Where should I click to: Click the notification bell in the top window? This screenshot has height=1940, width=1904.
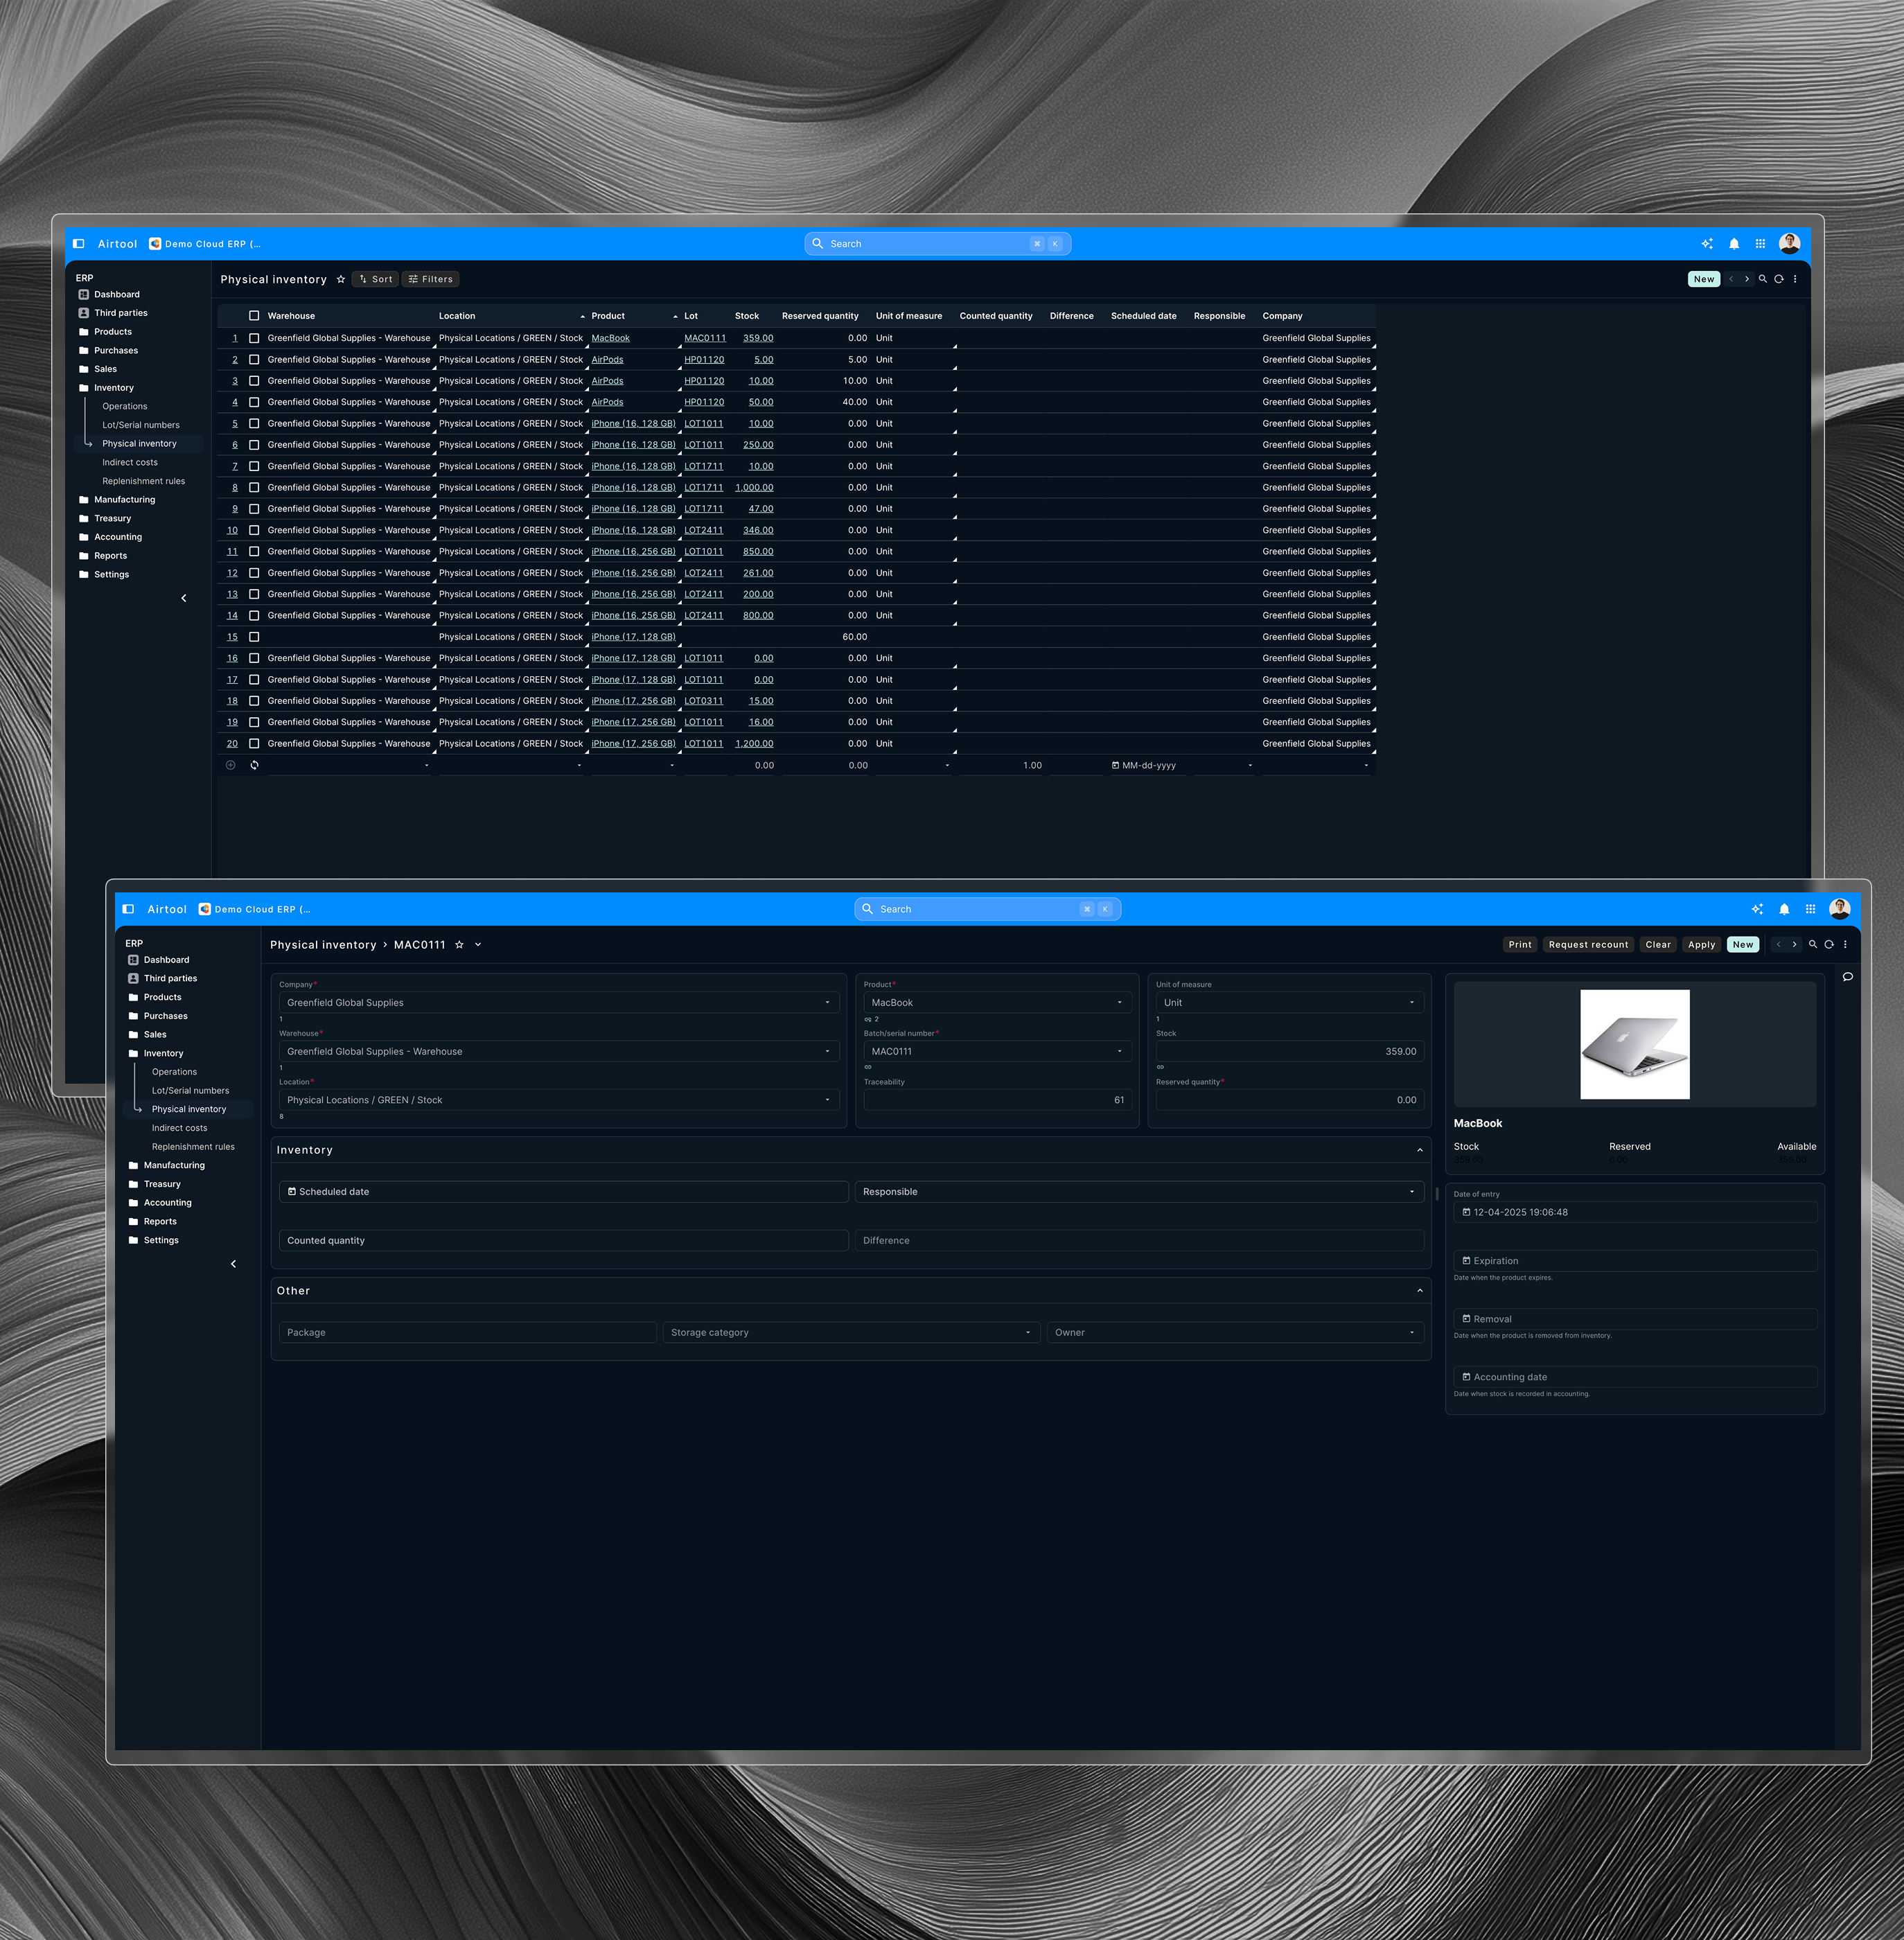(1734, 244)
